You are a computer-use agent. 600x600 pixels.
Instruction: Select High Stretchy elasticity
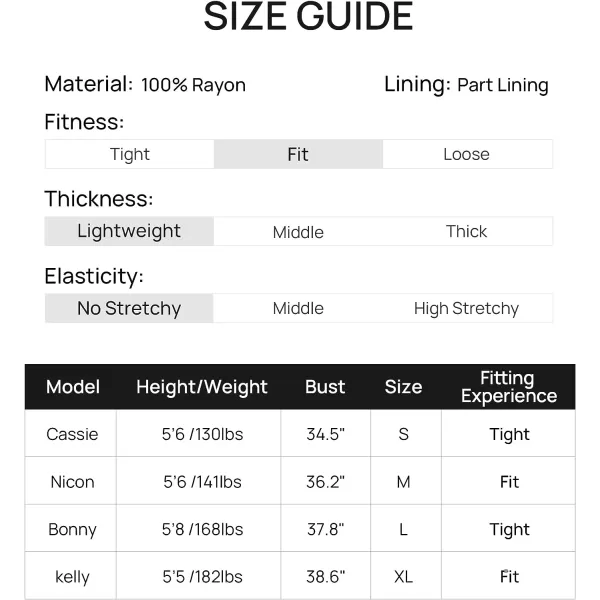pyautogui.click(x=466, y=308)
